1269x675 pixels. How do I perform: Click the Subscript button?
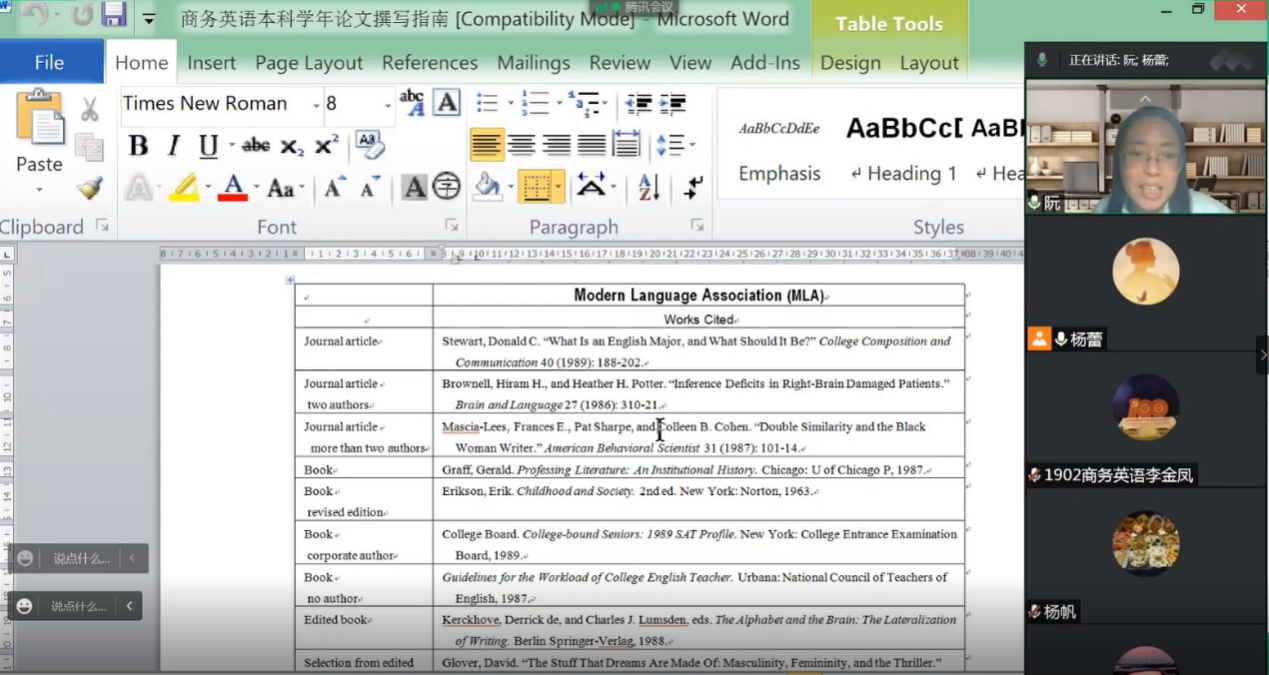291,146
